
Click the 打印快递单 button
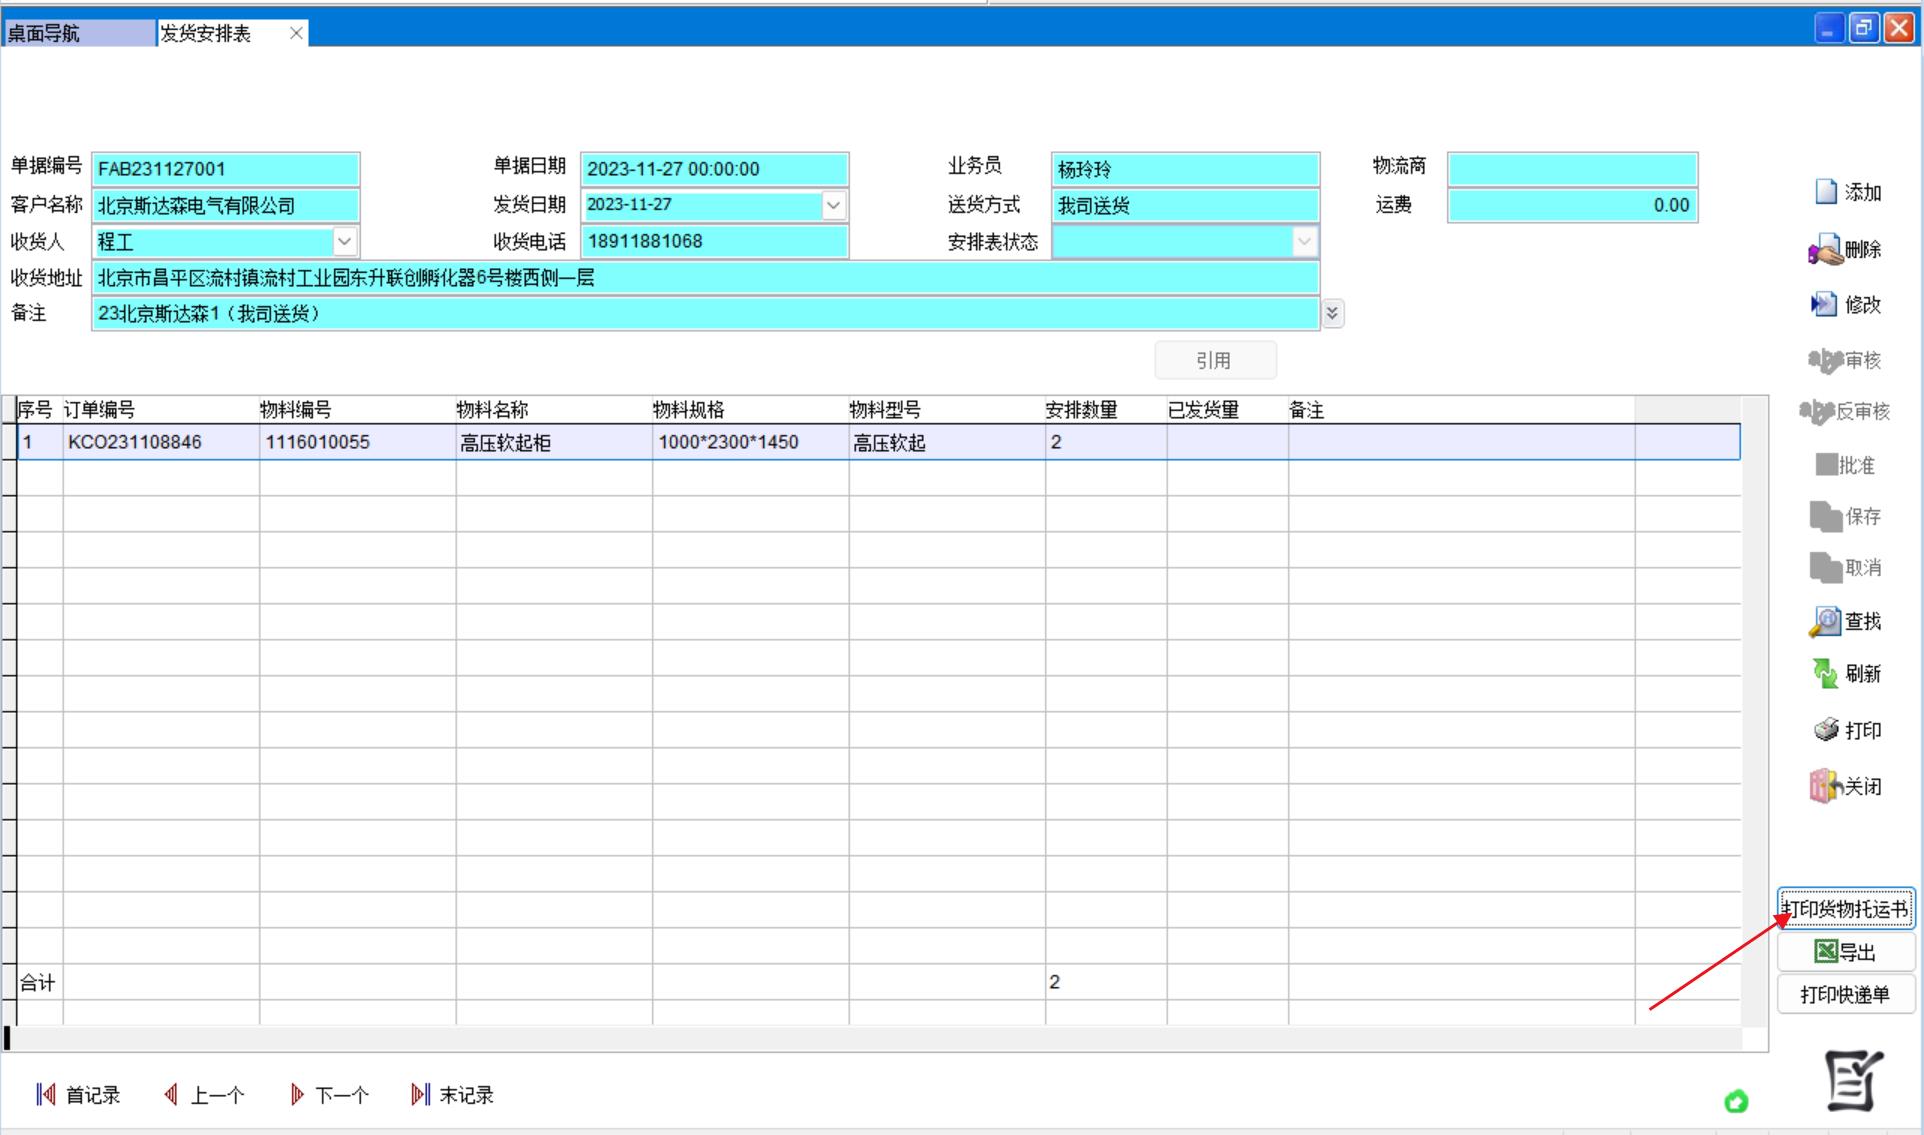click(x=1845, y=994)
